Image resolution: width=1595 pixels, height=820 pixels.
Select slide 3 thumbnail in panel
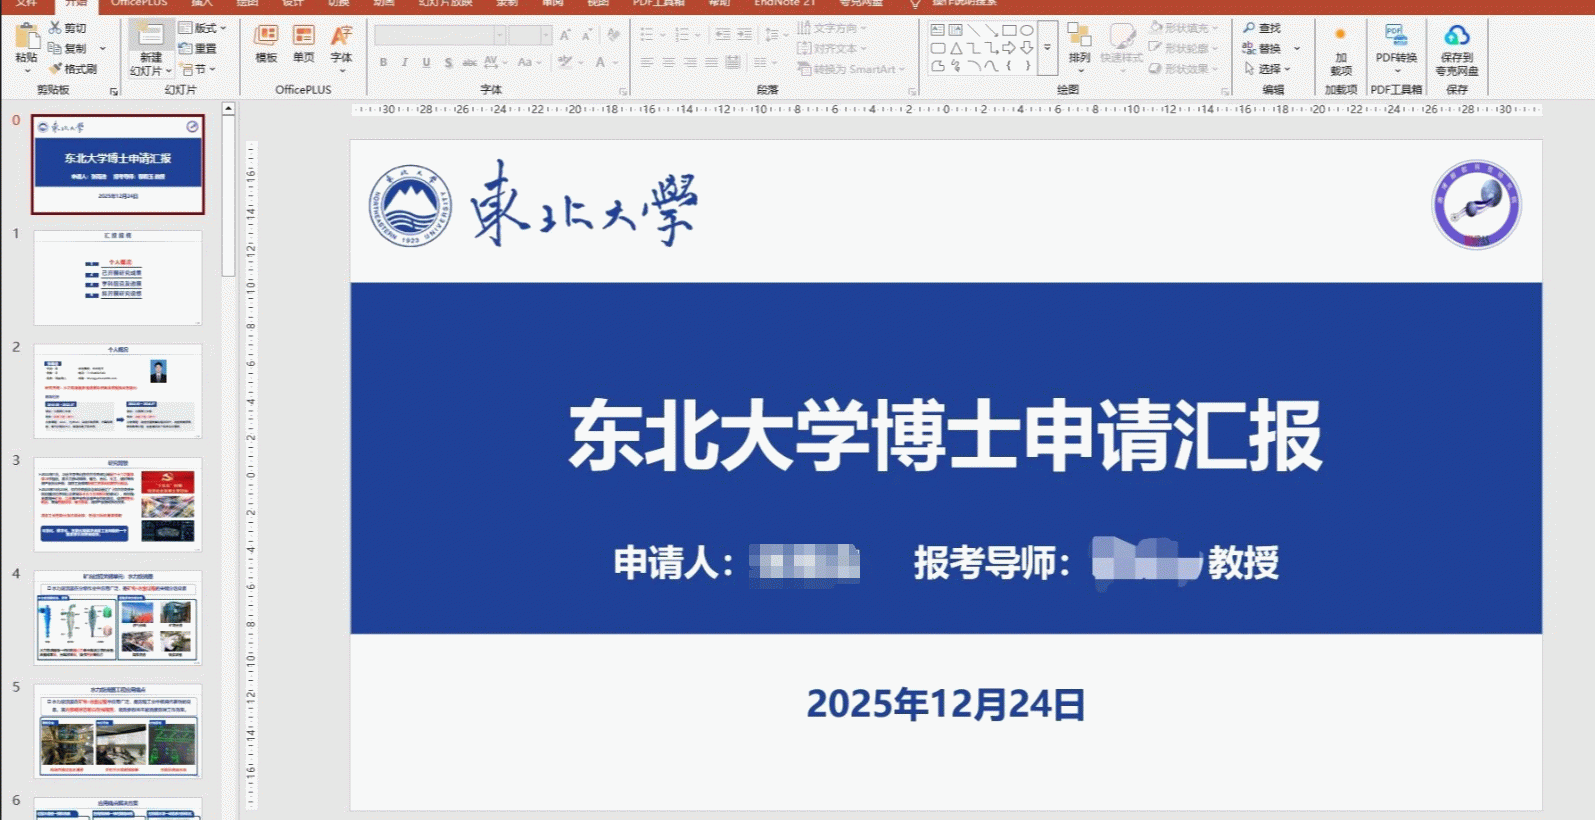[118, 504]
